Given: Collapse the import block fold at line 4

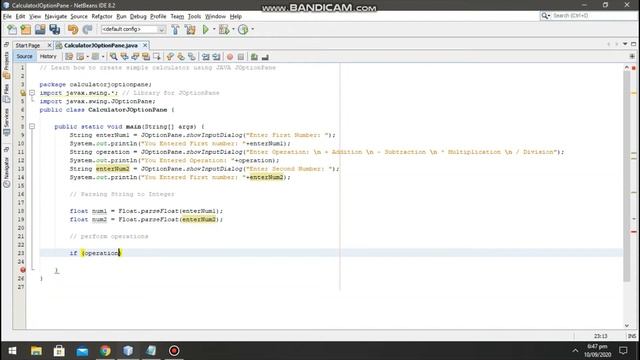Looking at the screenshot, I should (x=32, y=93).
